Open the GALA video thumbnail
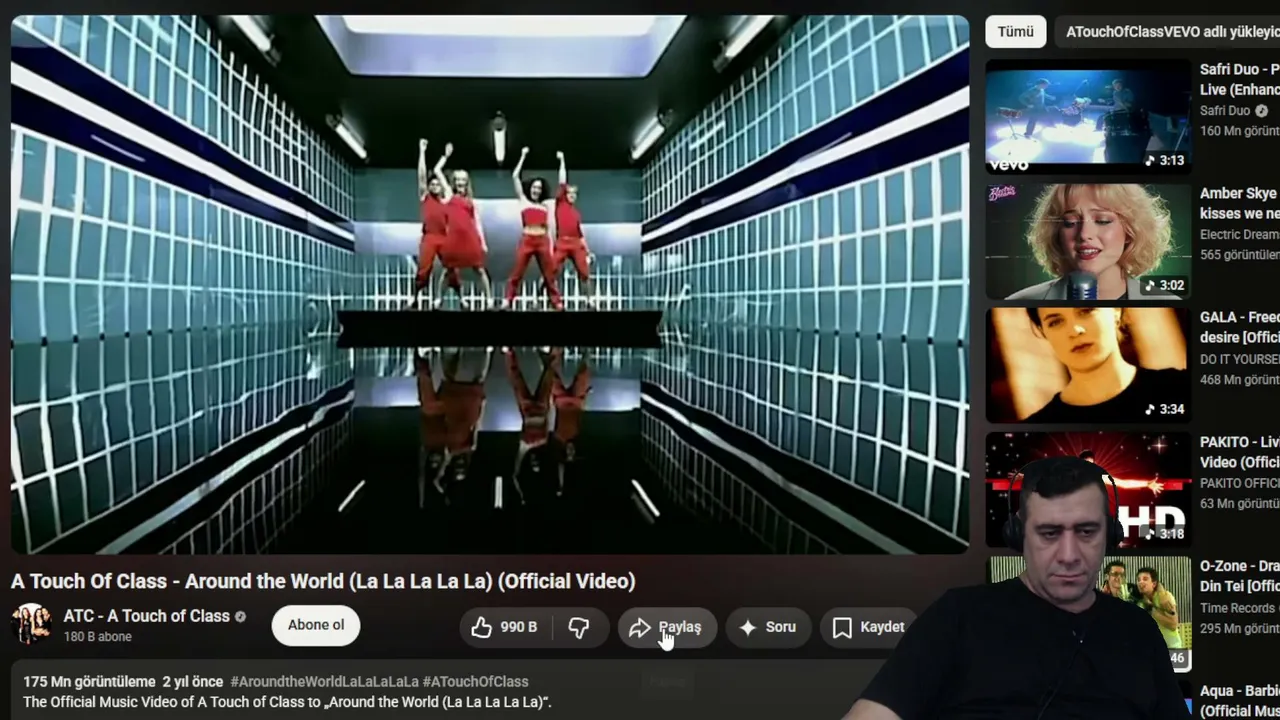Viewport: 1280px width, 720px height. [x=1088, y=365]
